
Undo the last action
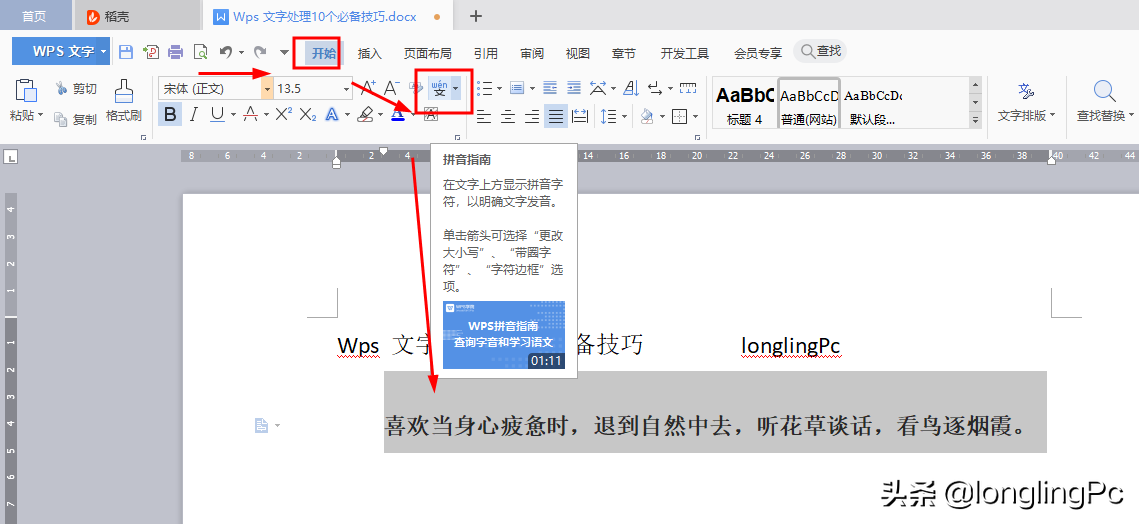tap(226, 52)
